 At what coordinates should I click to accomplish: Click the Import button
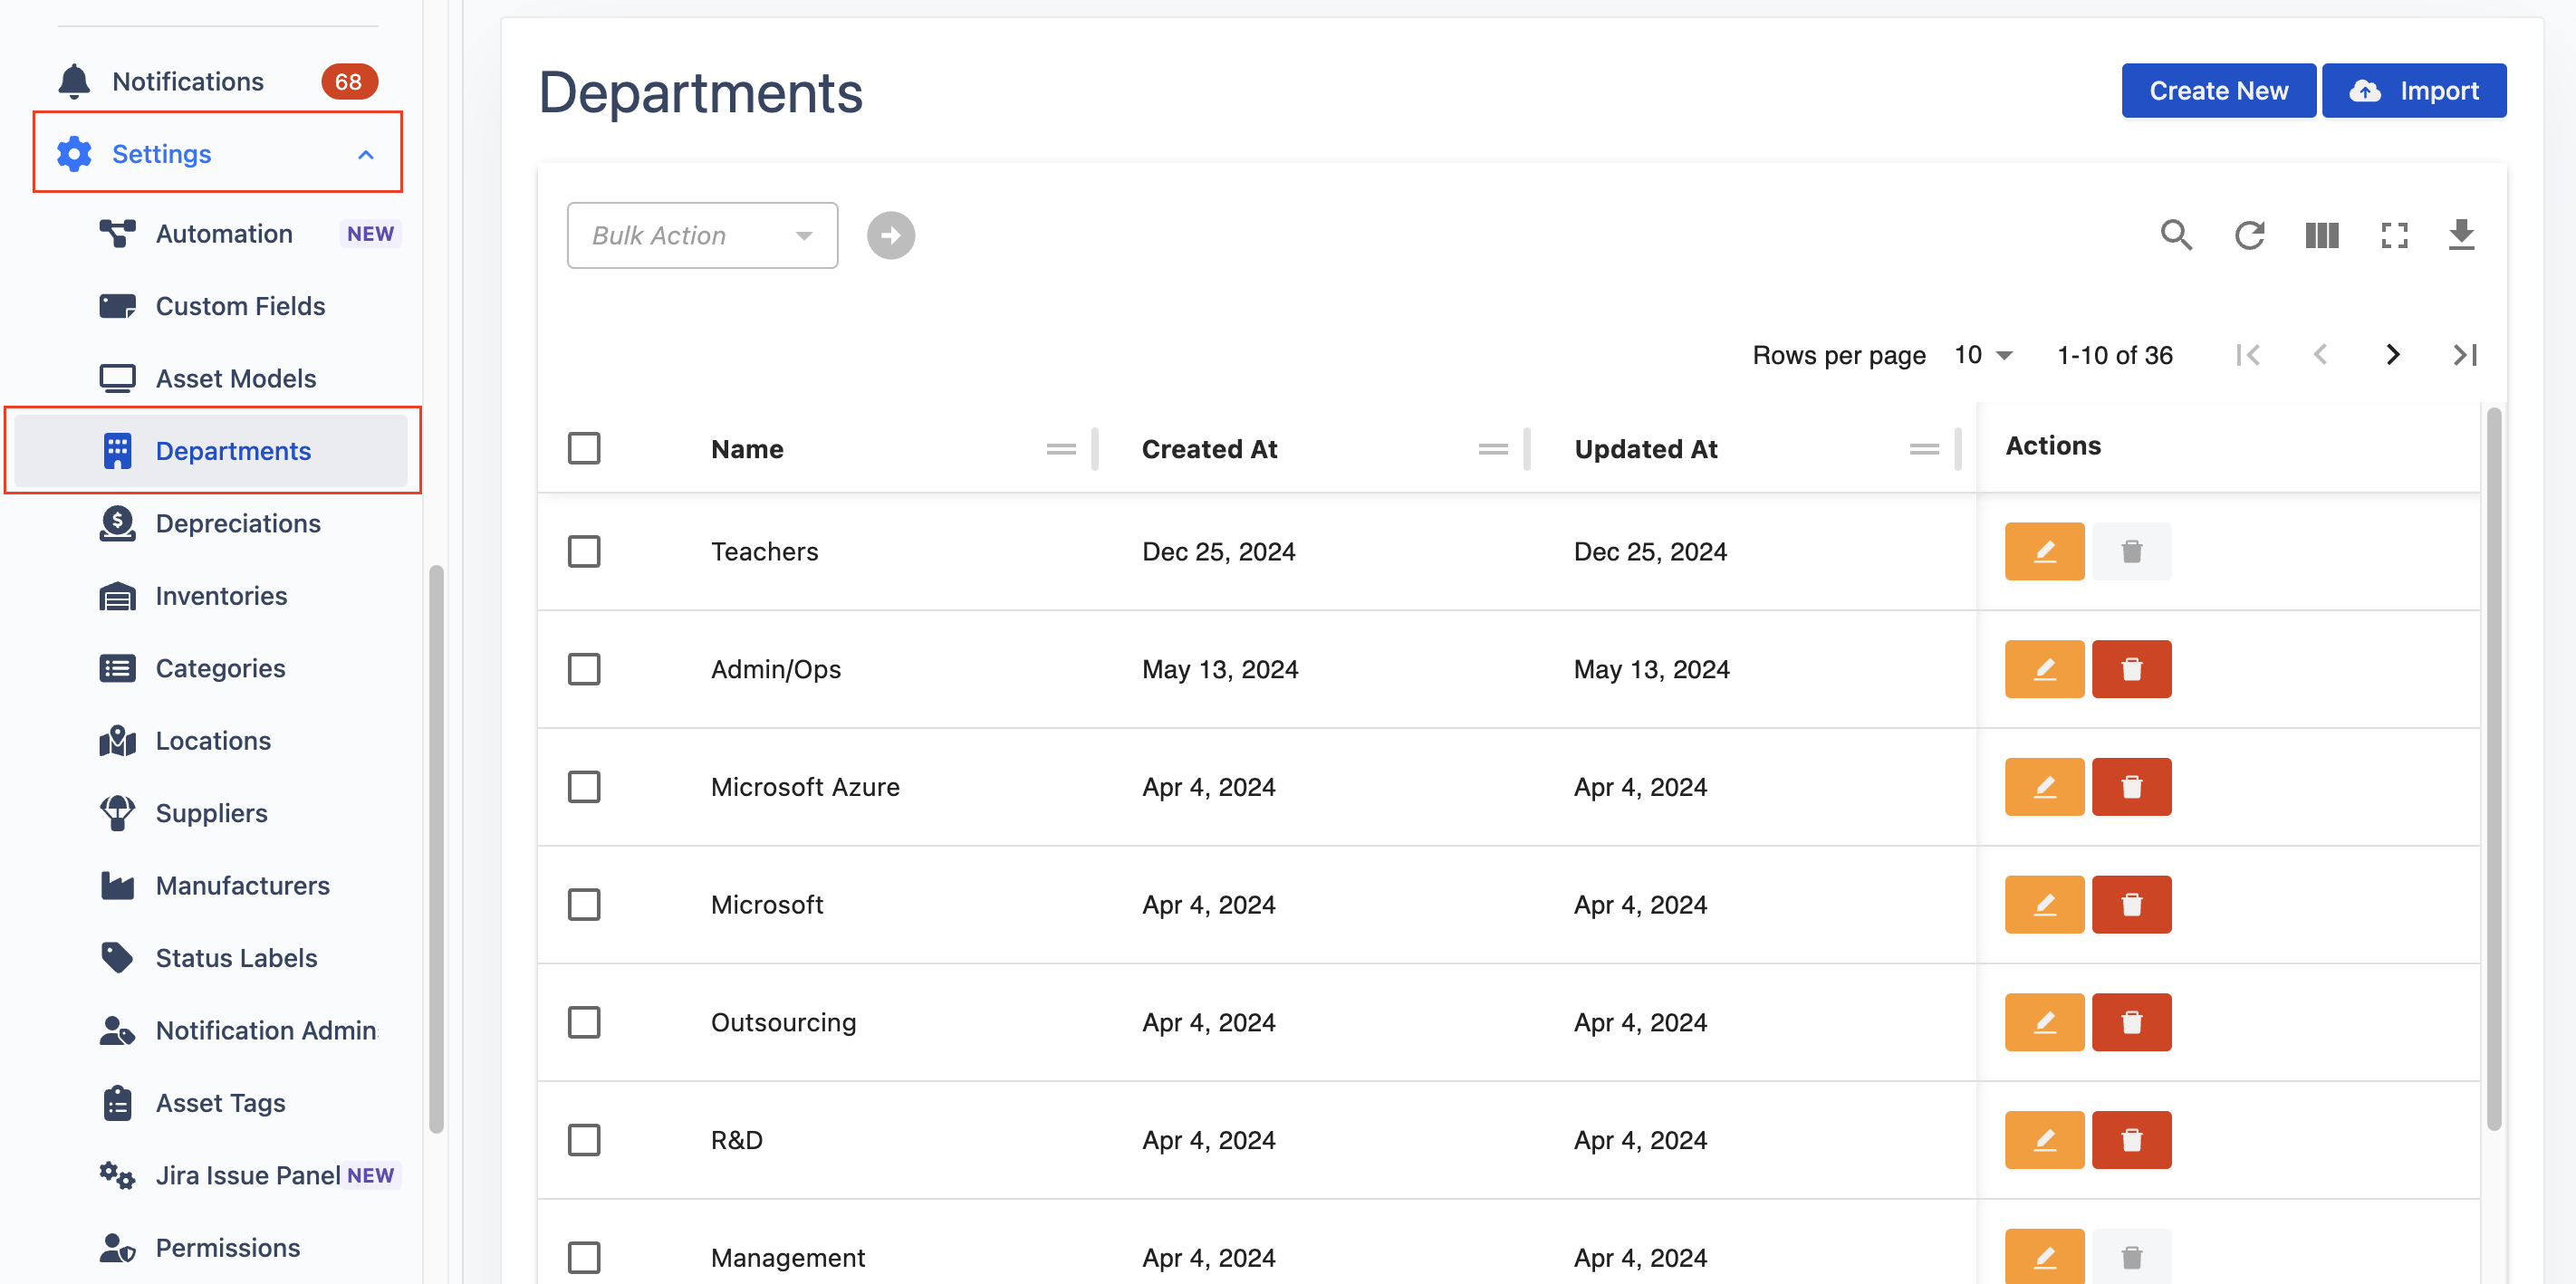(x=2413, y=91)
